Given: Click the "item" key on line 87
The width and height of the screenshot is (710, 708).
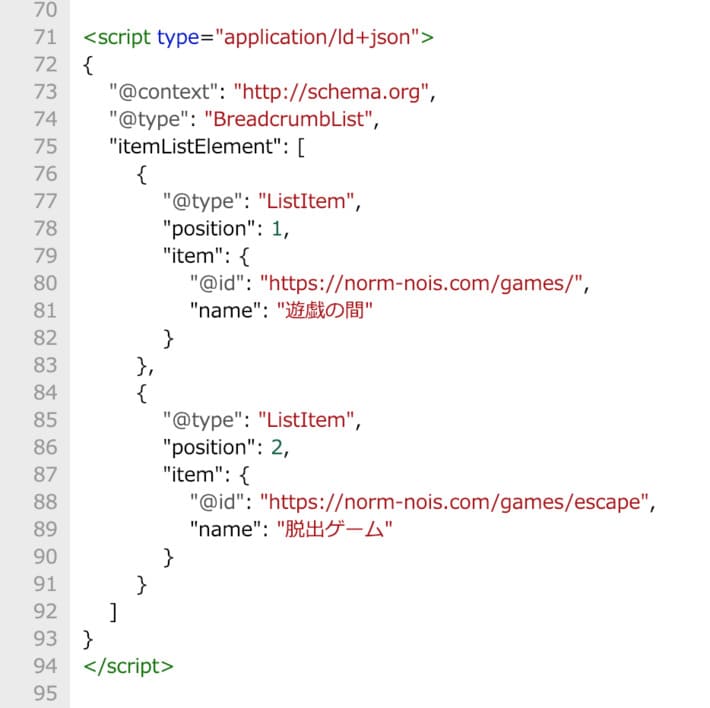Looking at the screenshot, I should (x=192, y=474).
